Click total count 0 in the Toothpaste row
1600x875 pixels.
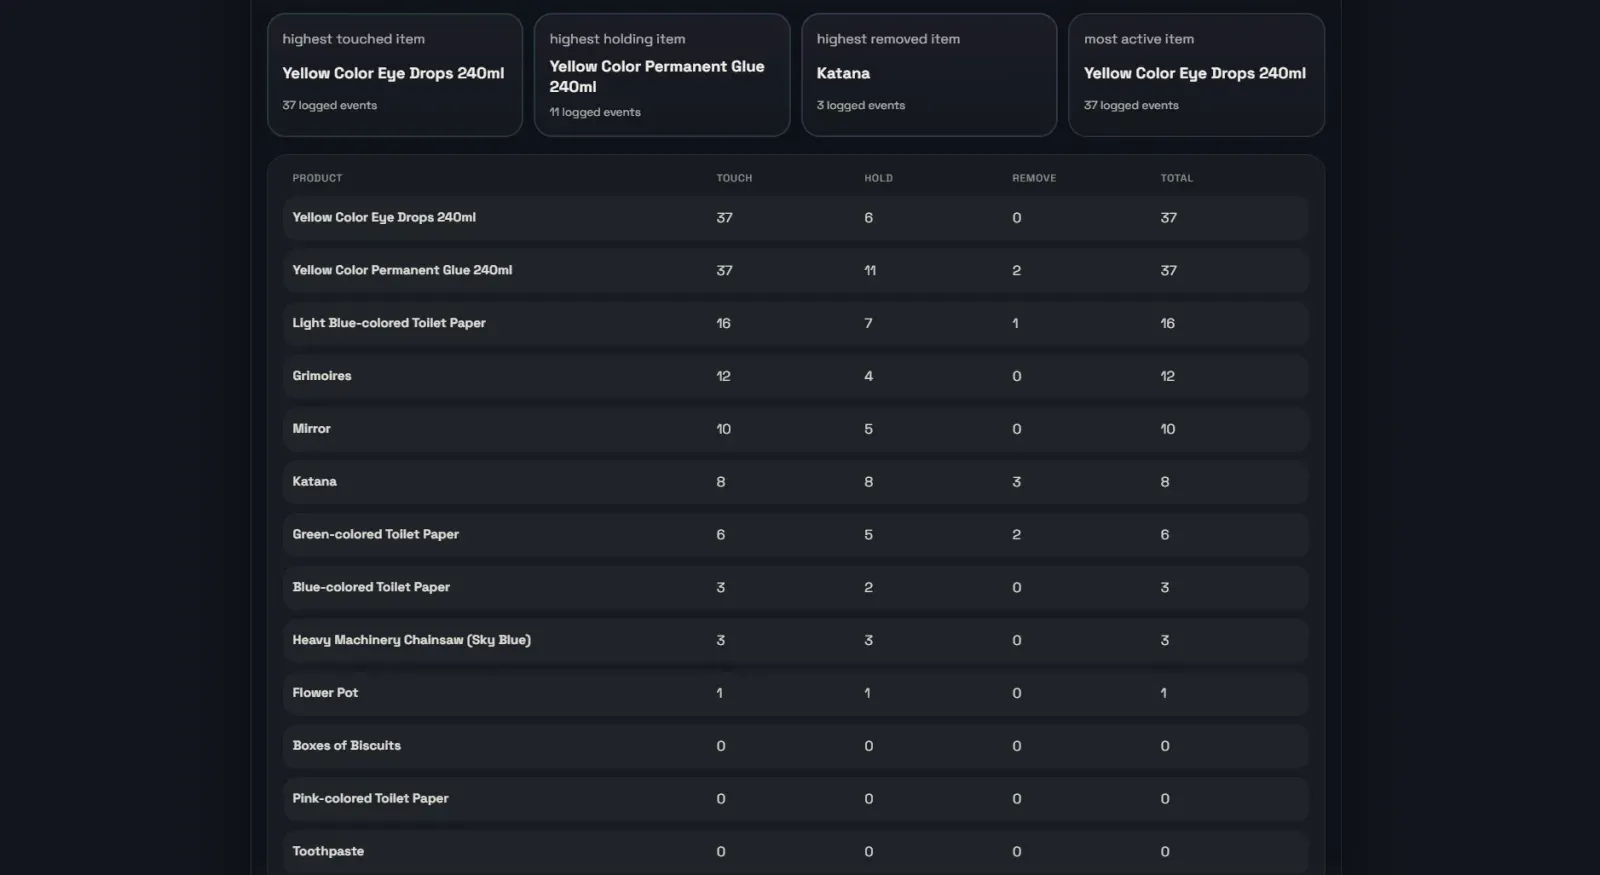click(1164, 852)
